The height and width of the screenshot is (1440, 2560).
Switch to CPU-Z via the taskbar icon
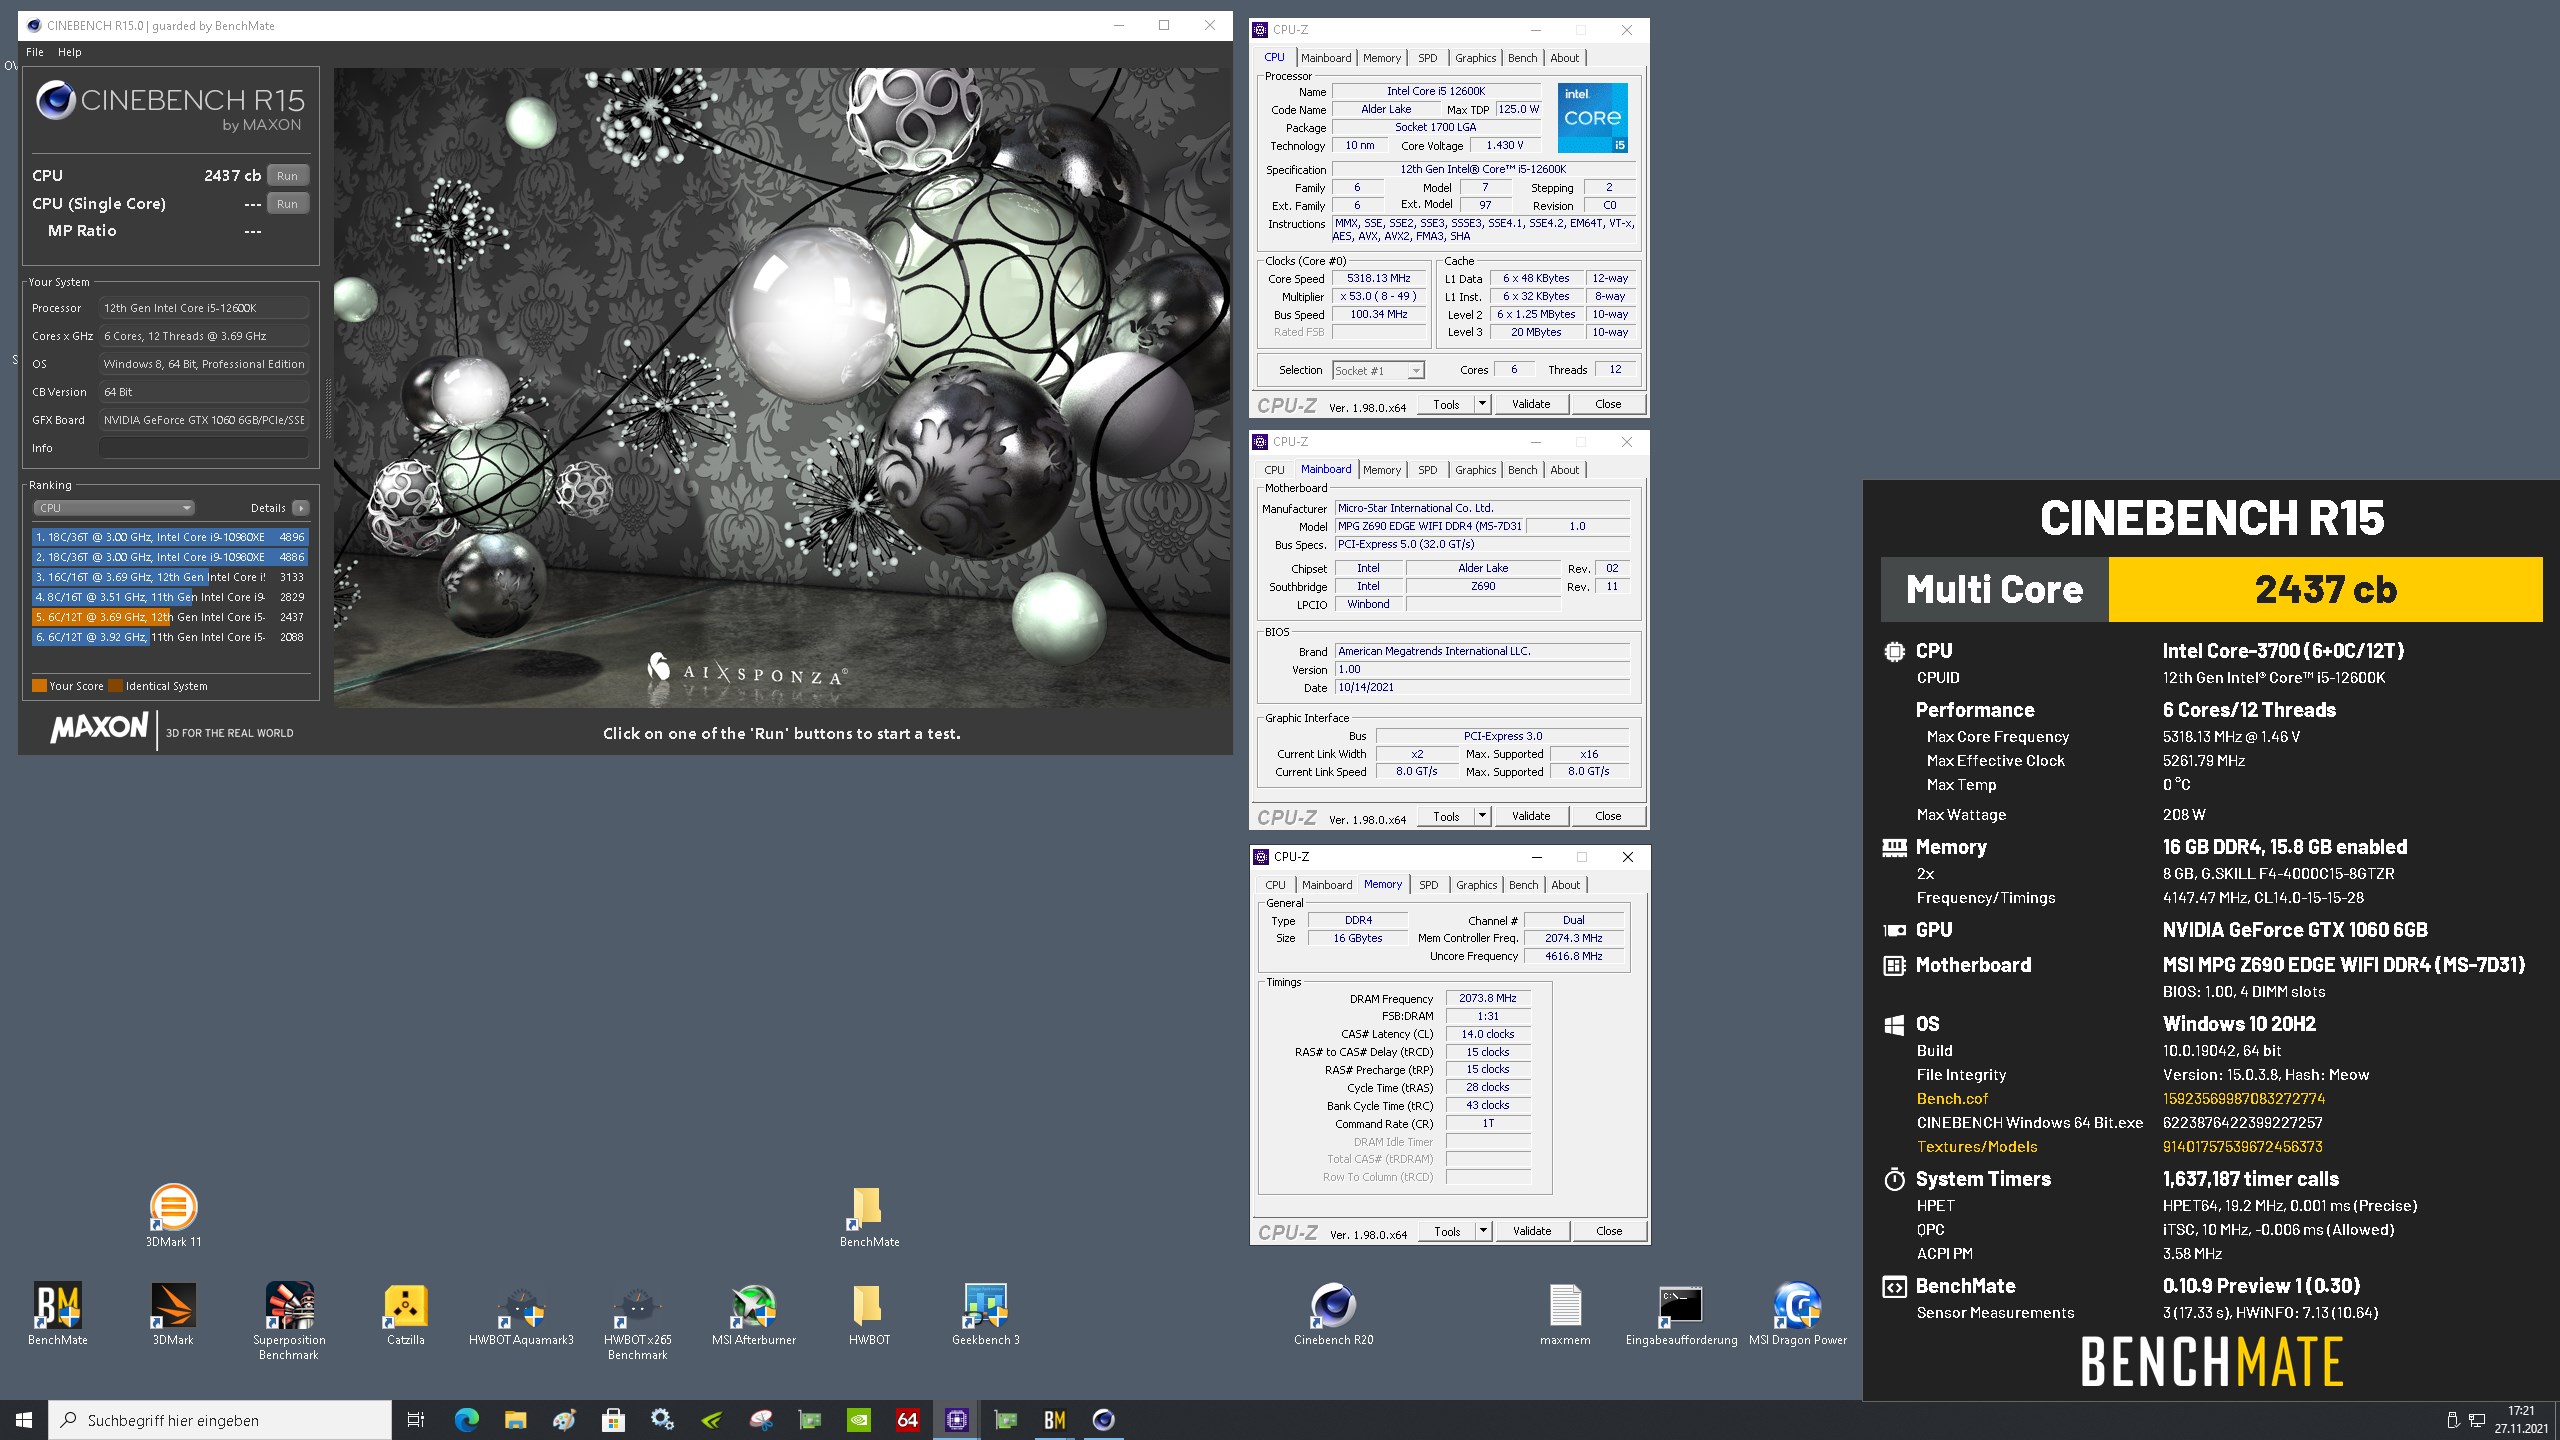pyautogui.click(x=956, y=1419)
